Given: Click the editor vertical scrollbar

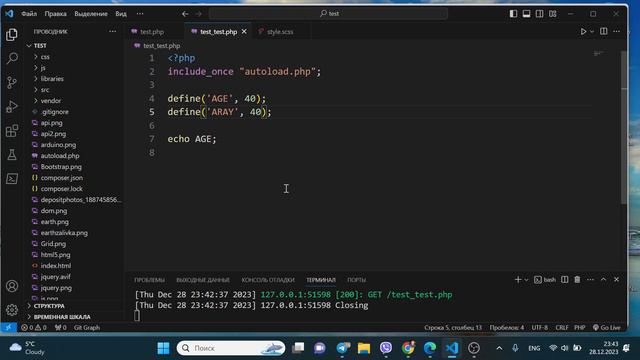Looking at the screenshot, I should click(x=624, y=127).
